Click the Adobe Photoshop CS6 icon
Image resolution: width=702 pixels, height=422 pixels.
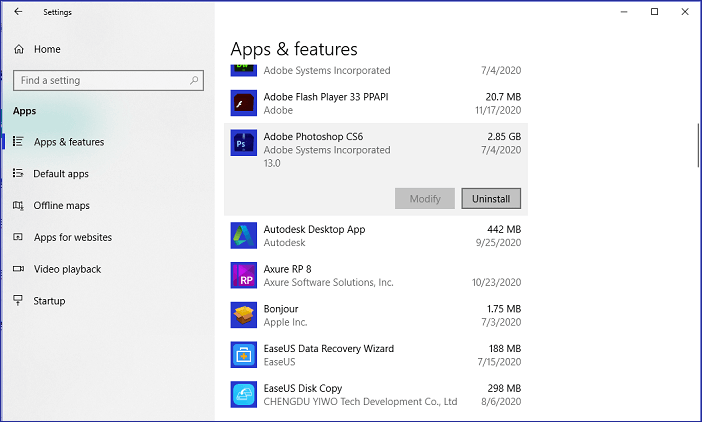(244, 143)
